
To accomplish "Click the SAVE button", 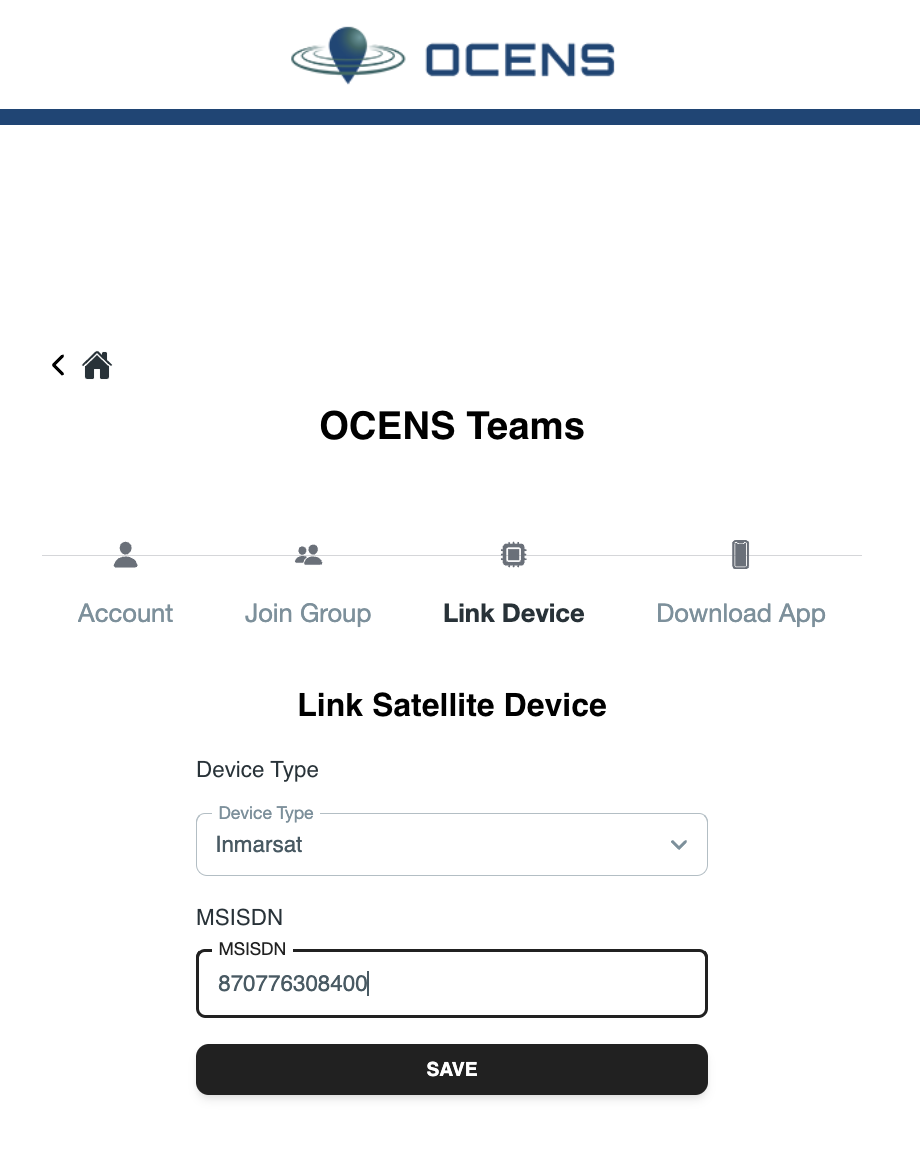I will (x=452, y=1069).
